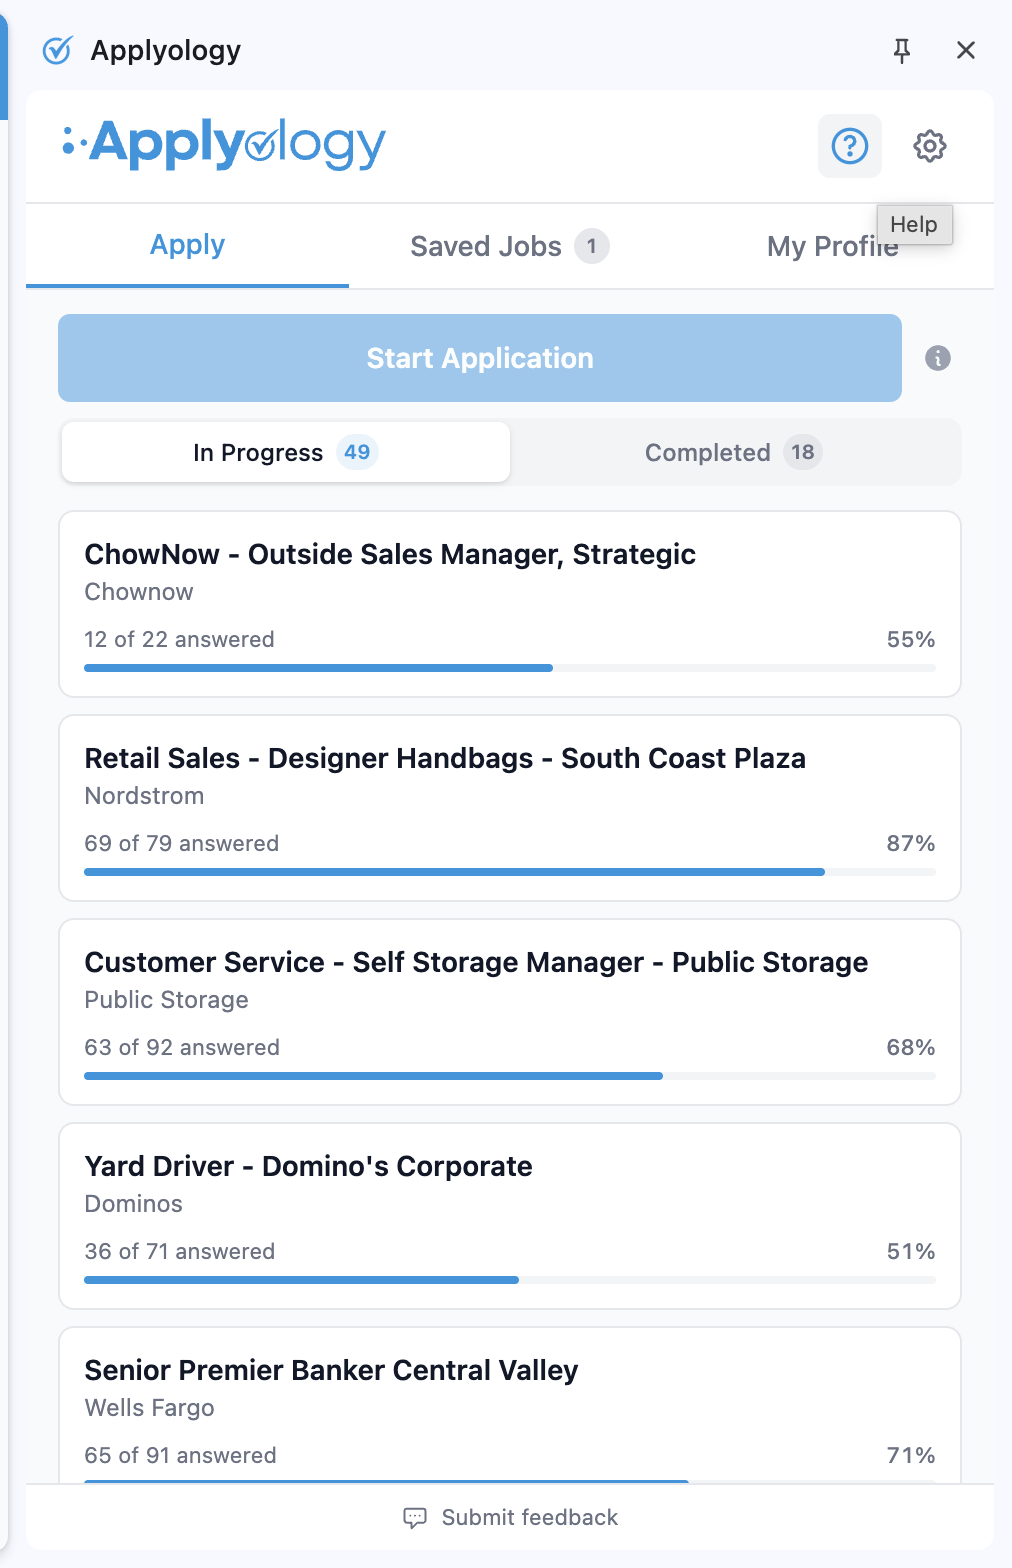Close the Applyology panel
Image resolution: width=1012 pixels, height=1568 pixels.
pyautogui.click(x=966, y=50)
